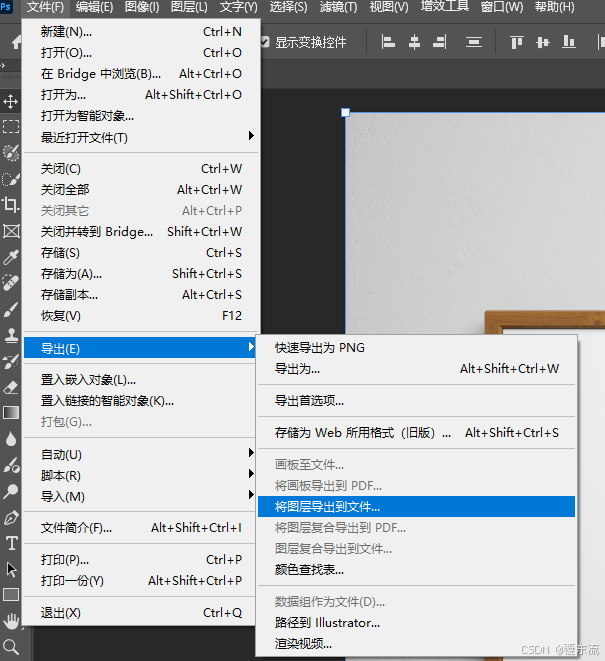Screen dimensions: 605x661
Task: Choose 打开(O)... menu entry
Action: coord(140,53)
